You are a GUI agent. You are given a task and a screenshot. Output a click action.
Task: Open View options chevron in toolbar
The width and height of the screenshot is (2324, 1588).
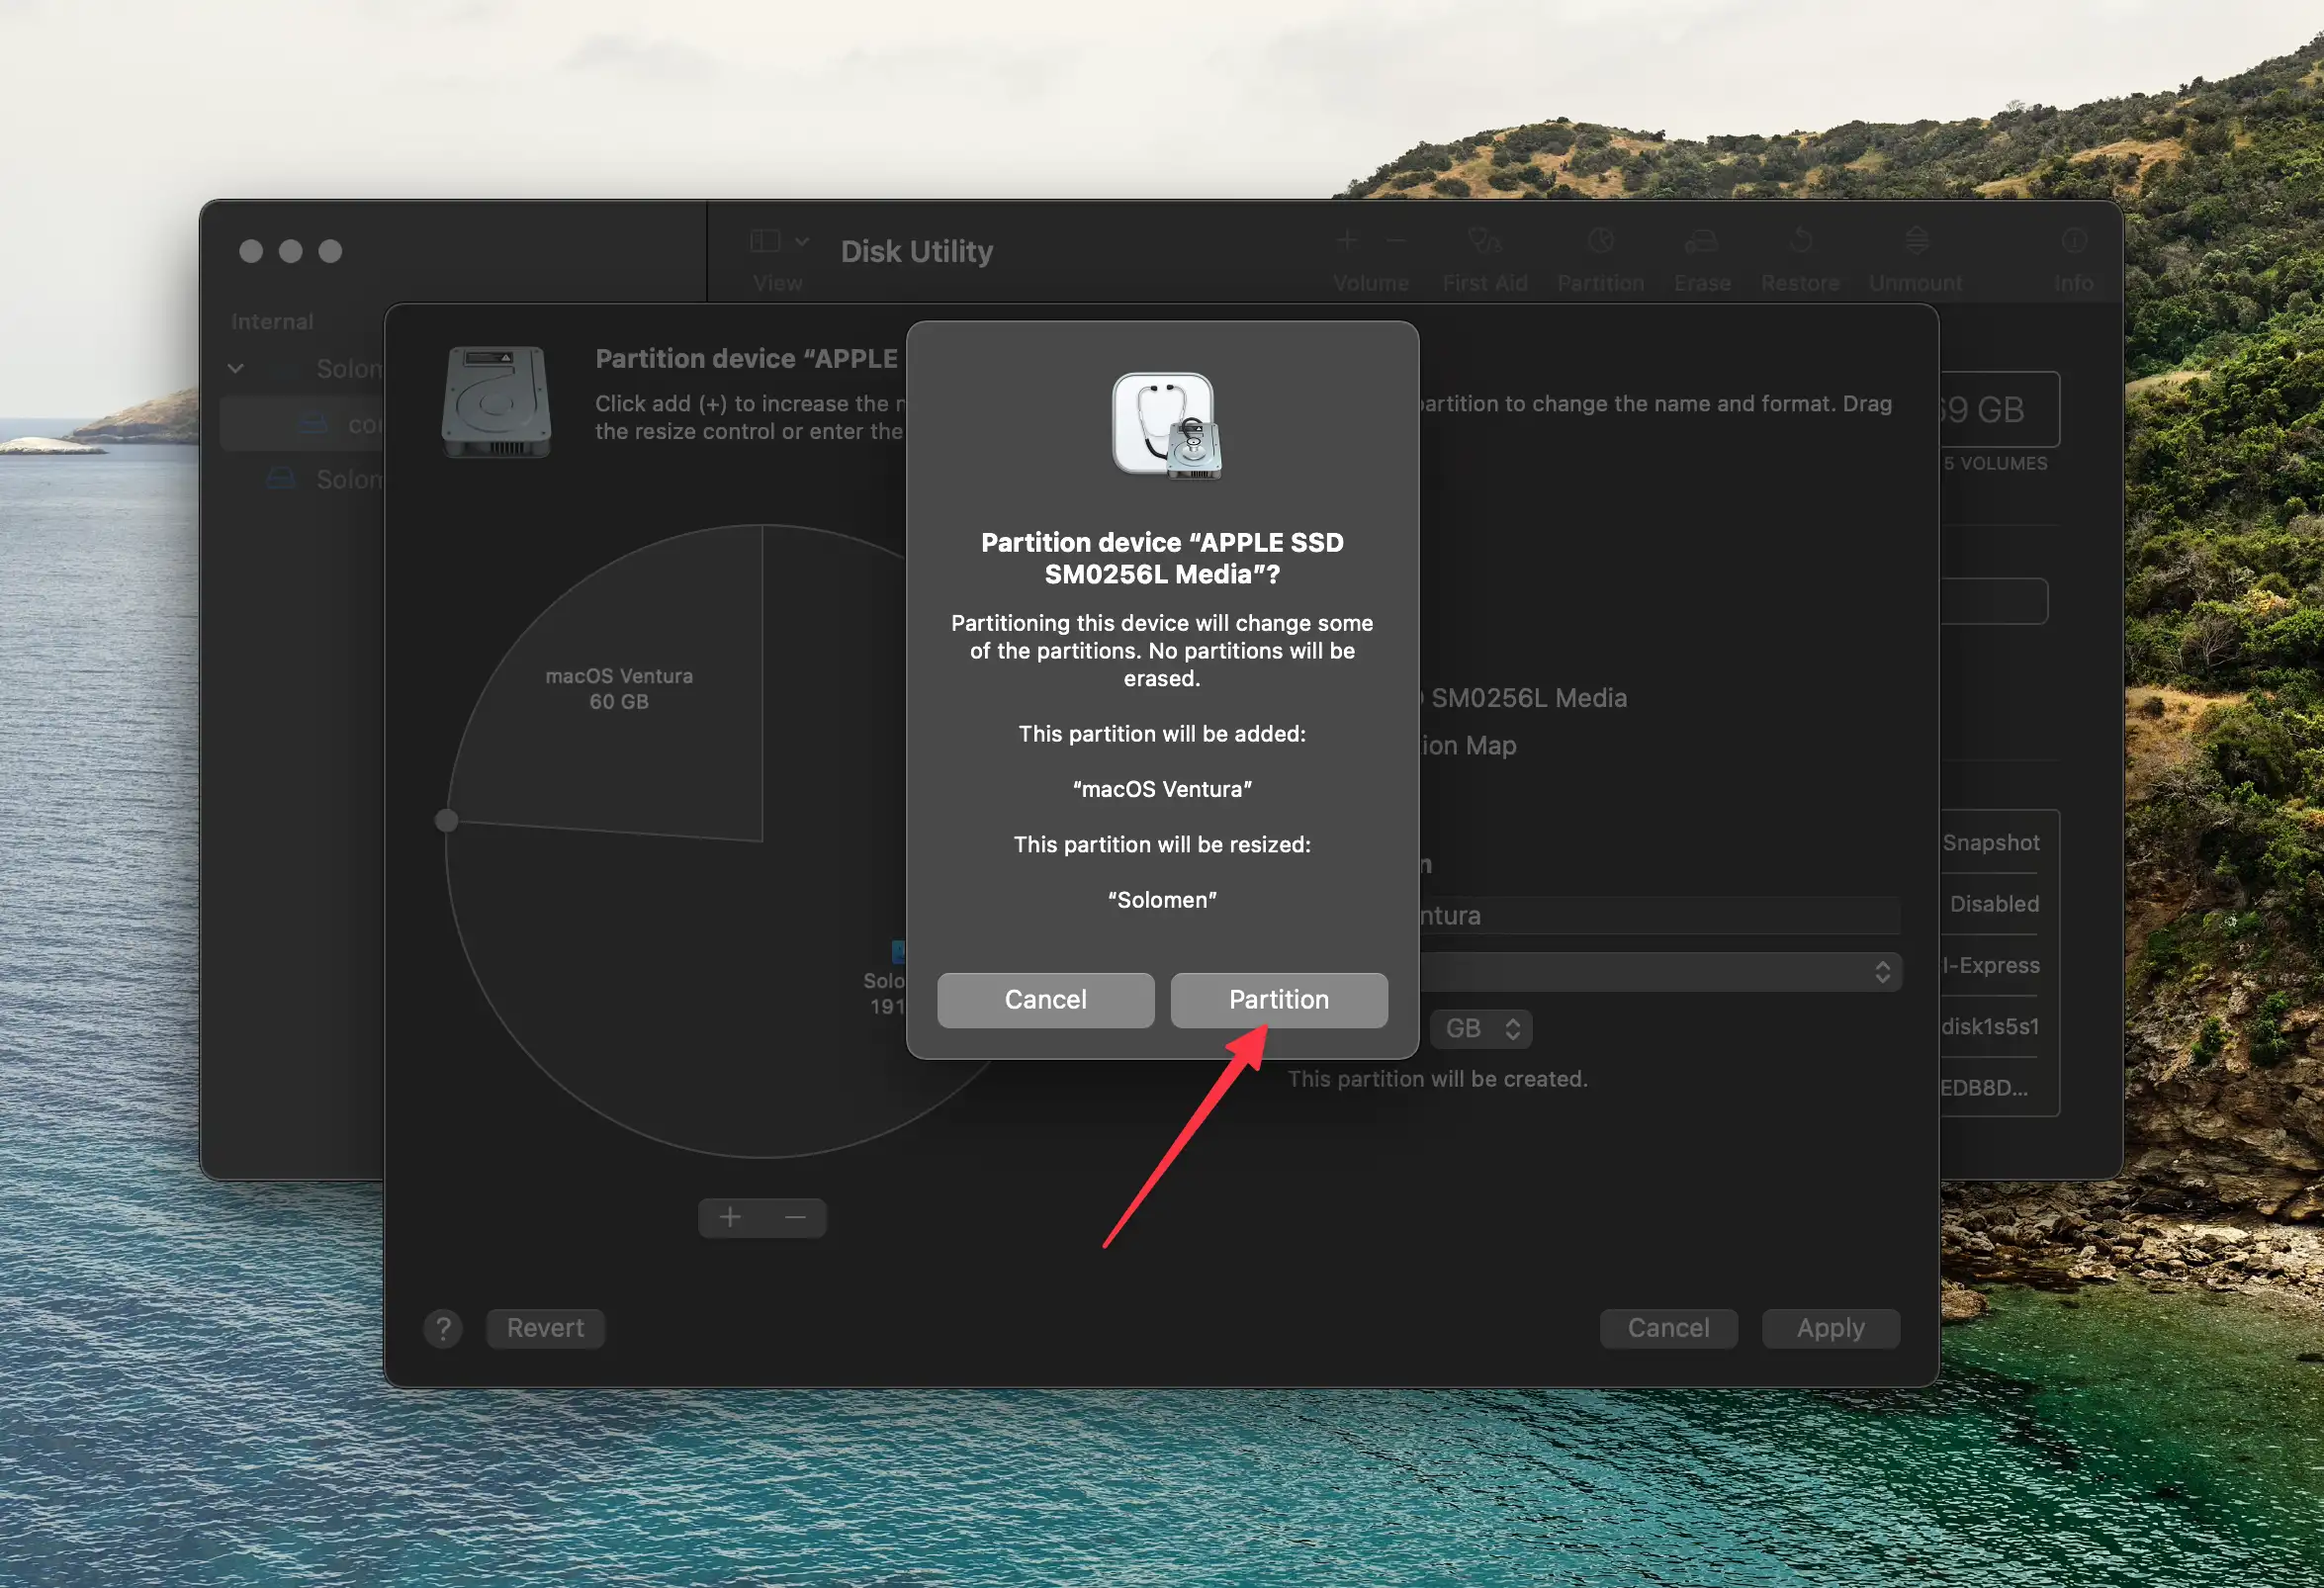click(802, 241)
